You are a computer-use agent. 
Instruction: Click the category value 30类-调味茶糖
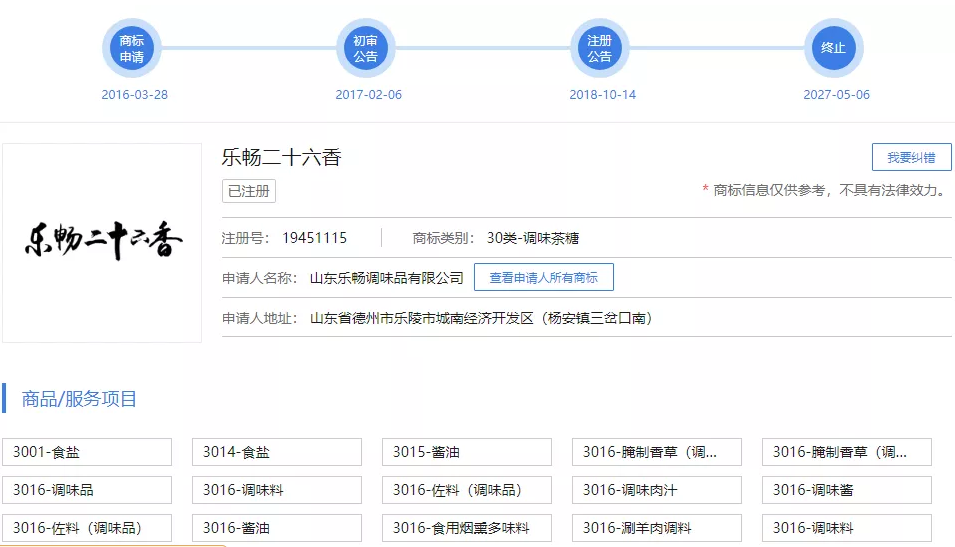pos(532,238)
